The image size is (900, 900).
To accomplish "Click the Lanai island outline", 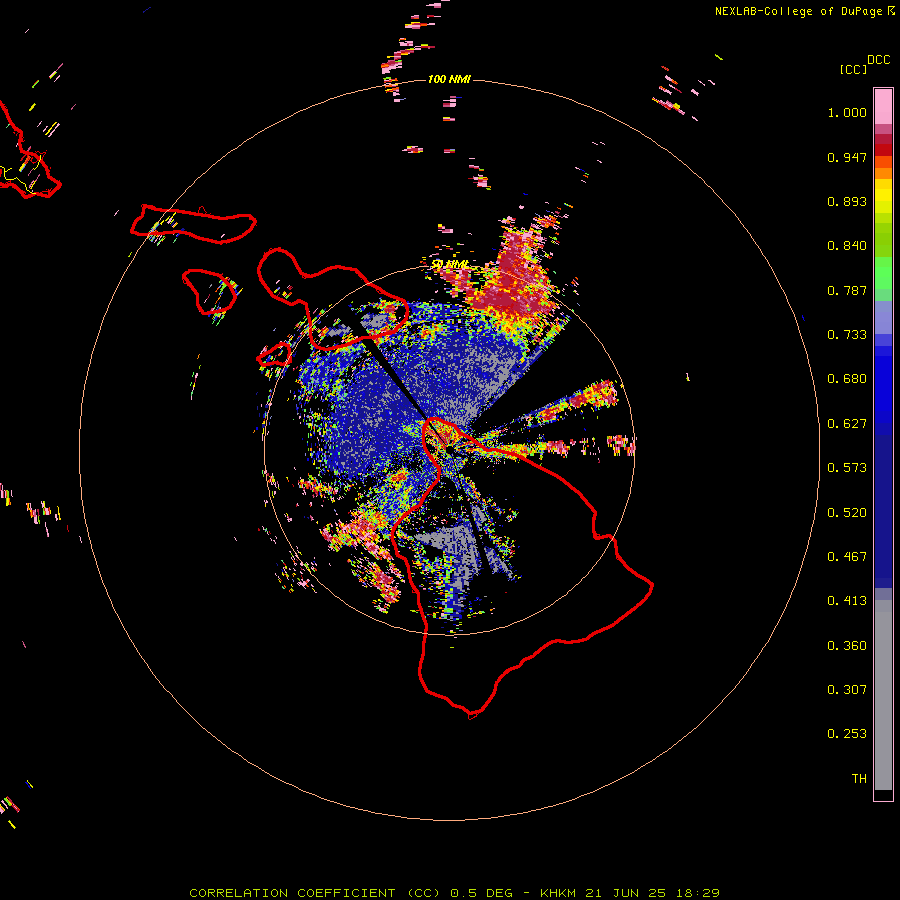I will point(210,292).
